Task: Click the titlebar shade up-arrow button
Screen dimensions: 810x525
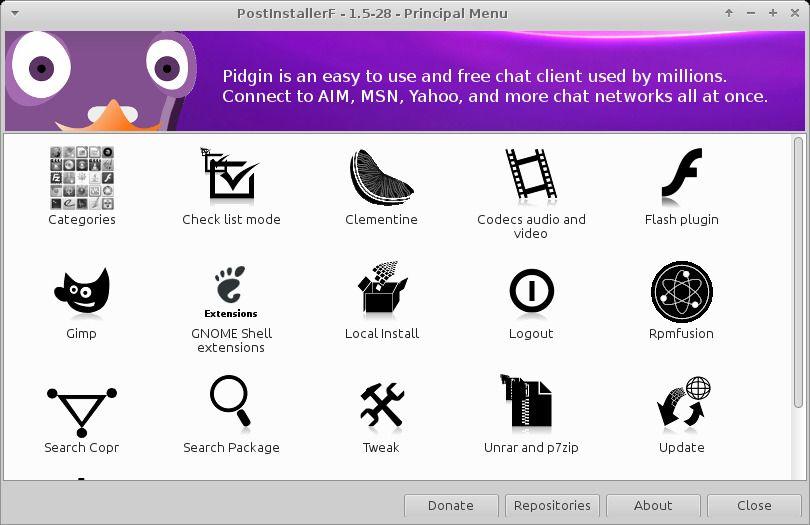Action: [x=729, y=13]
